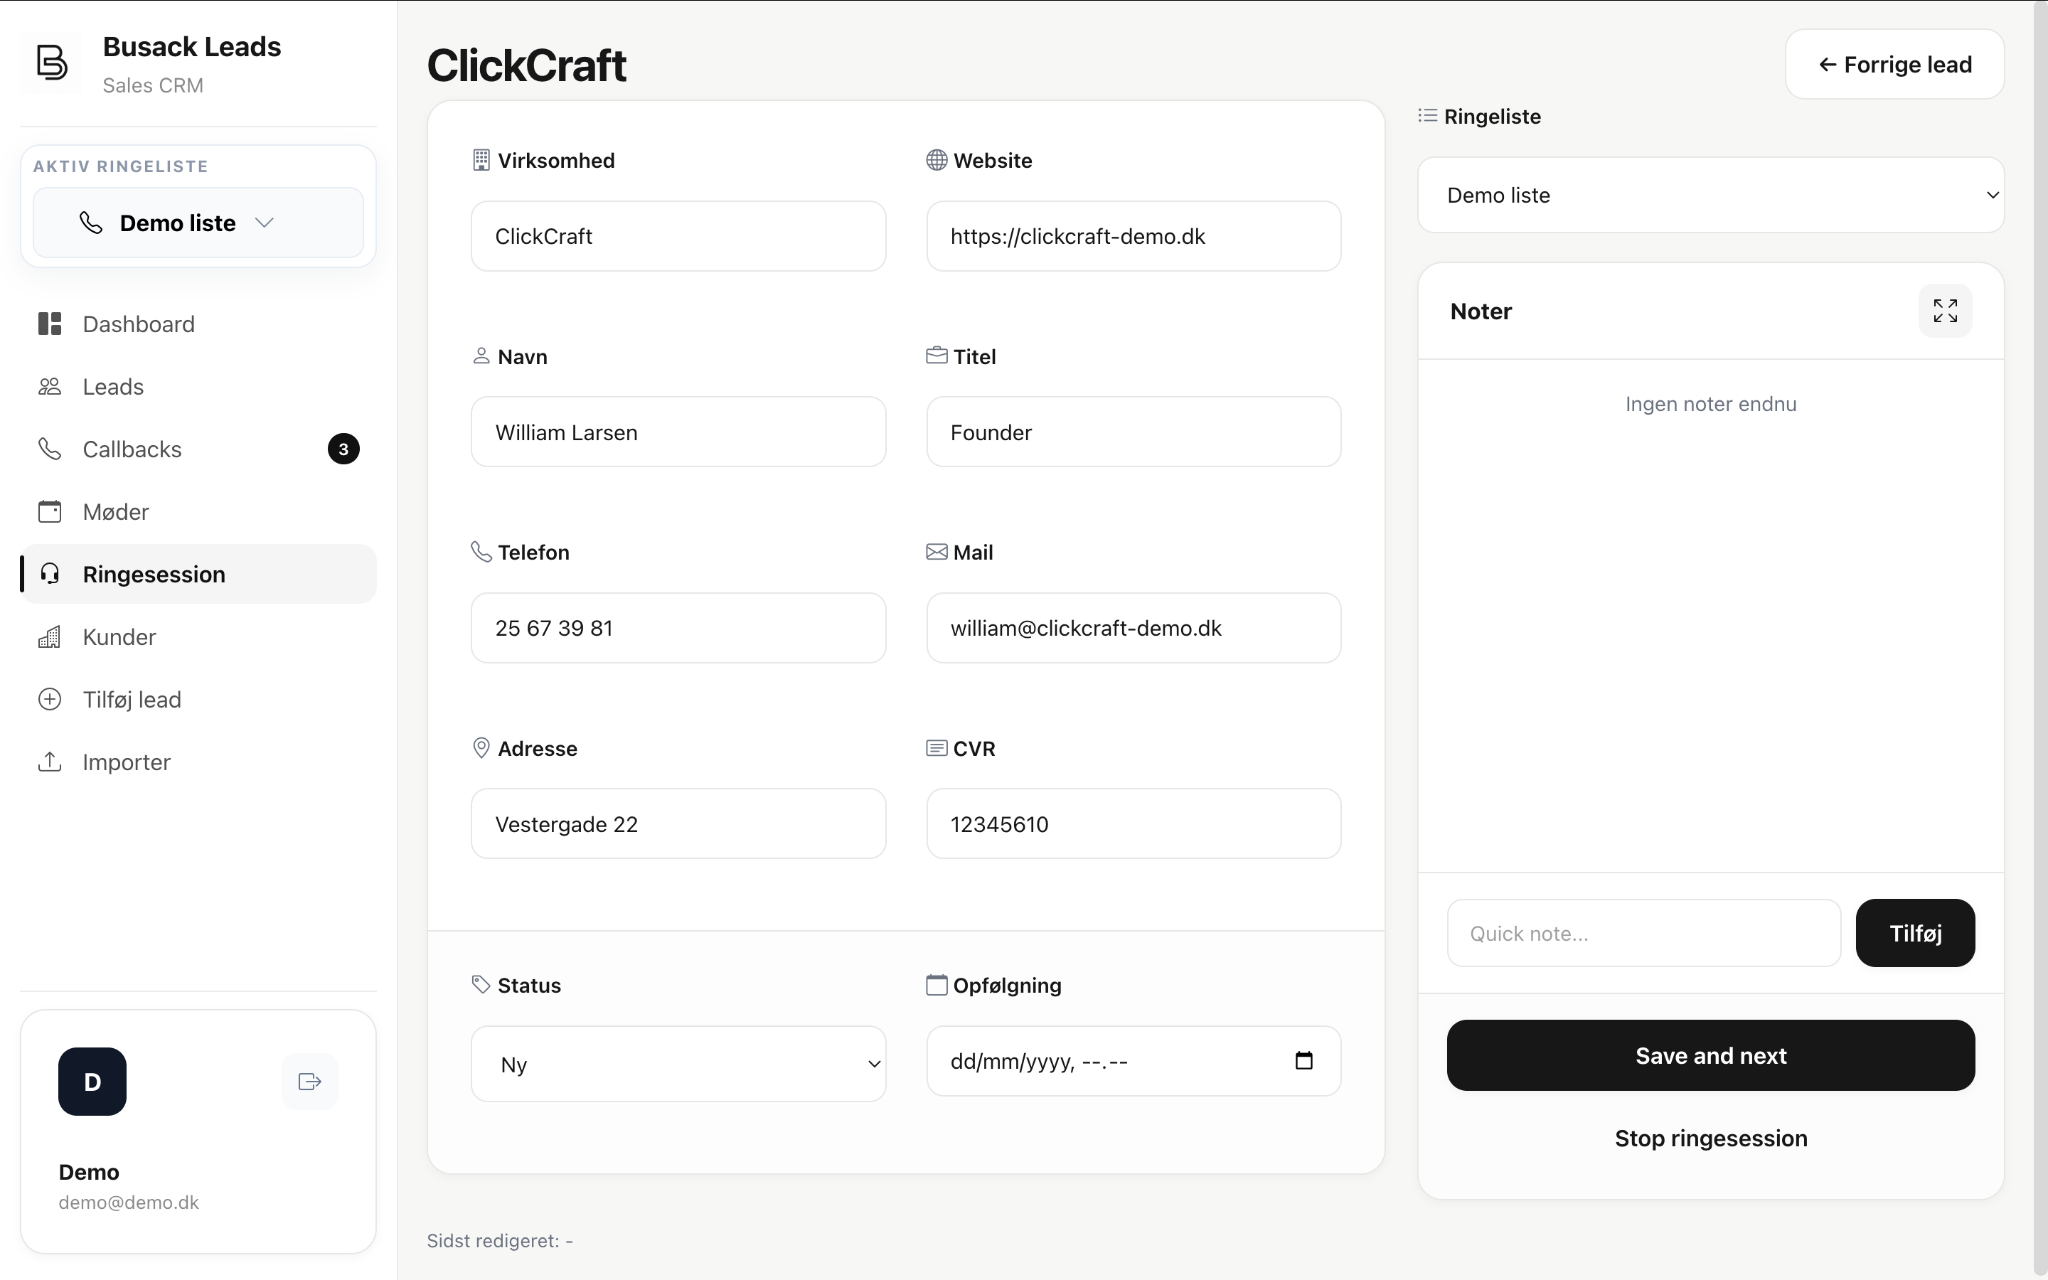Click the Importer upload icon
The height and width of the screenshot is (1280, 2048).
(x=50, y=762)
